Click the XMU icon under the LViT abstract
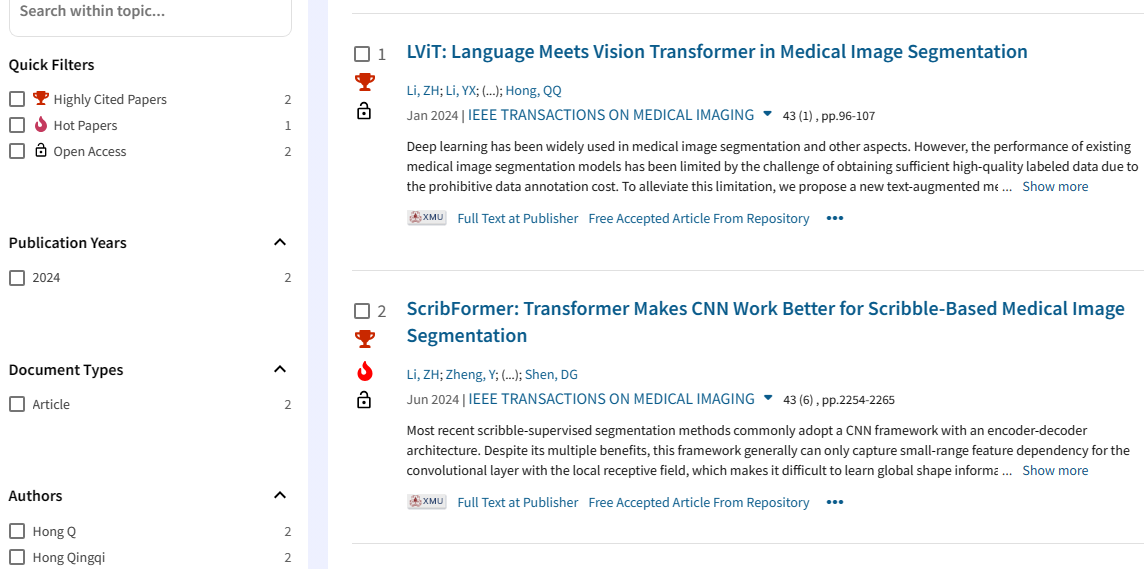 click(x=427, y=218)
